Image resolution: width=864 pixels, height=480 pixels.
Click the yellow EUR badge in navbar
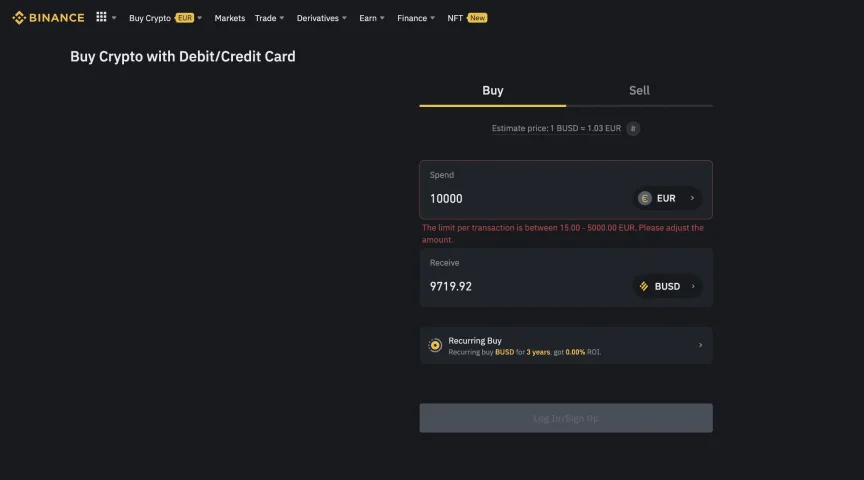click(185, 18)
